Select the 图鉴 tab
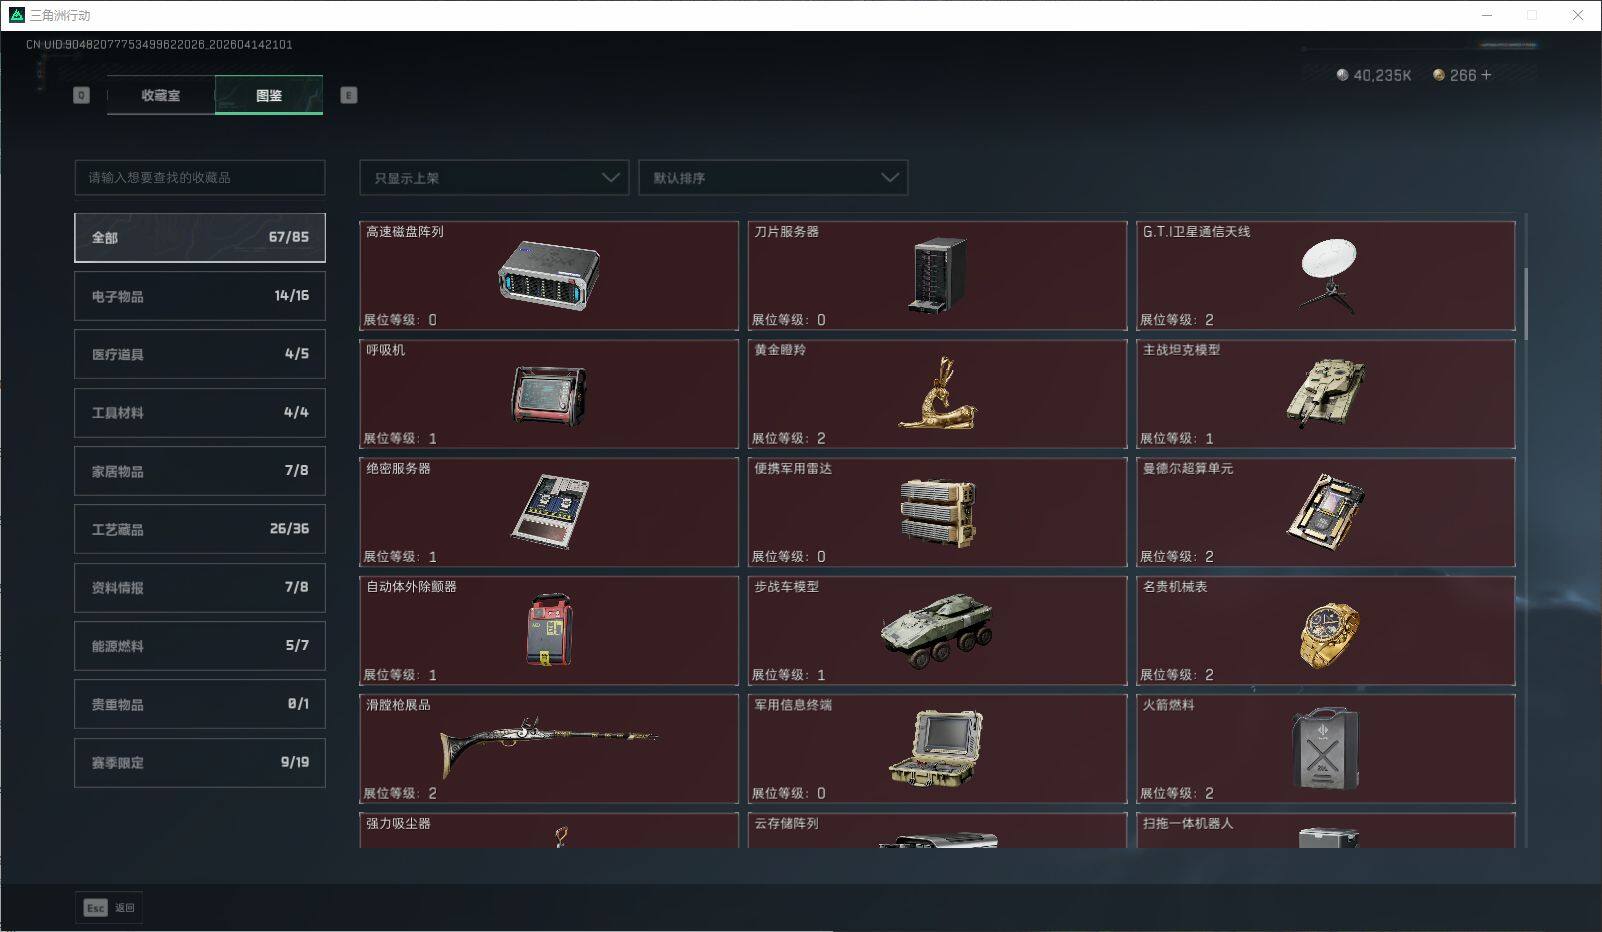The image size is (1602, 932). (269, 95)
